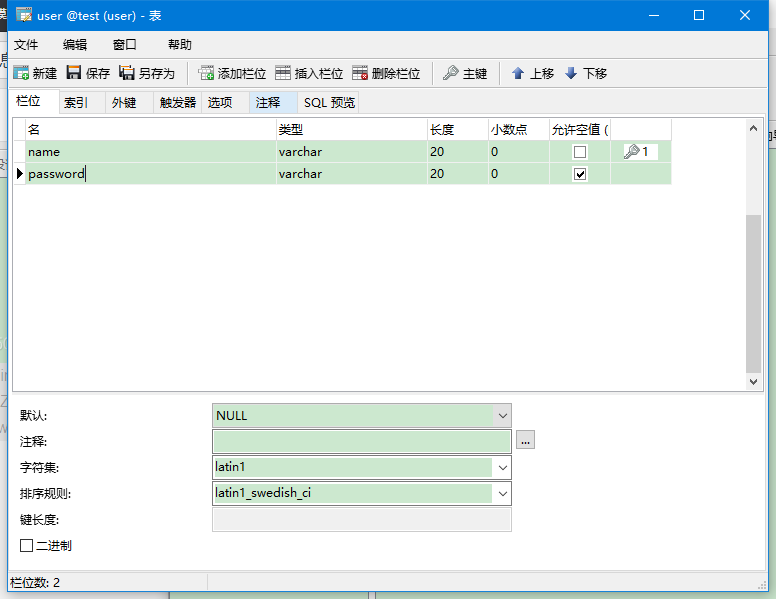This screenshot has width=776, height=599.
Task: Click the 类型 column header
Action: click(x=352, y=130)
